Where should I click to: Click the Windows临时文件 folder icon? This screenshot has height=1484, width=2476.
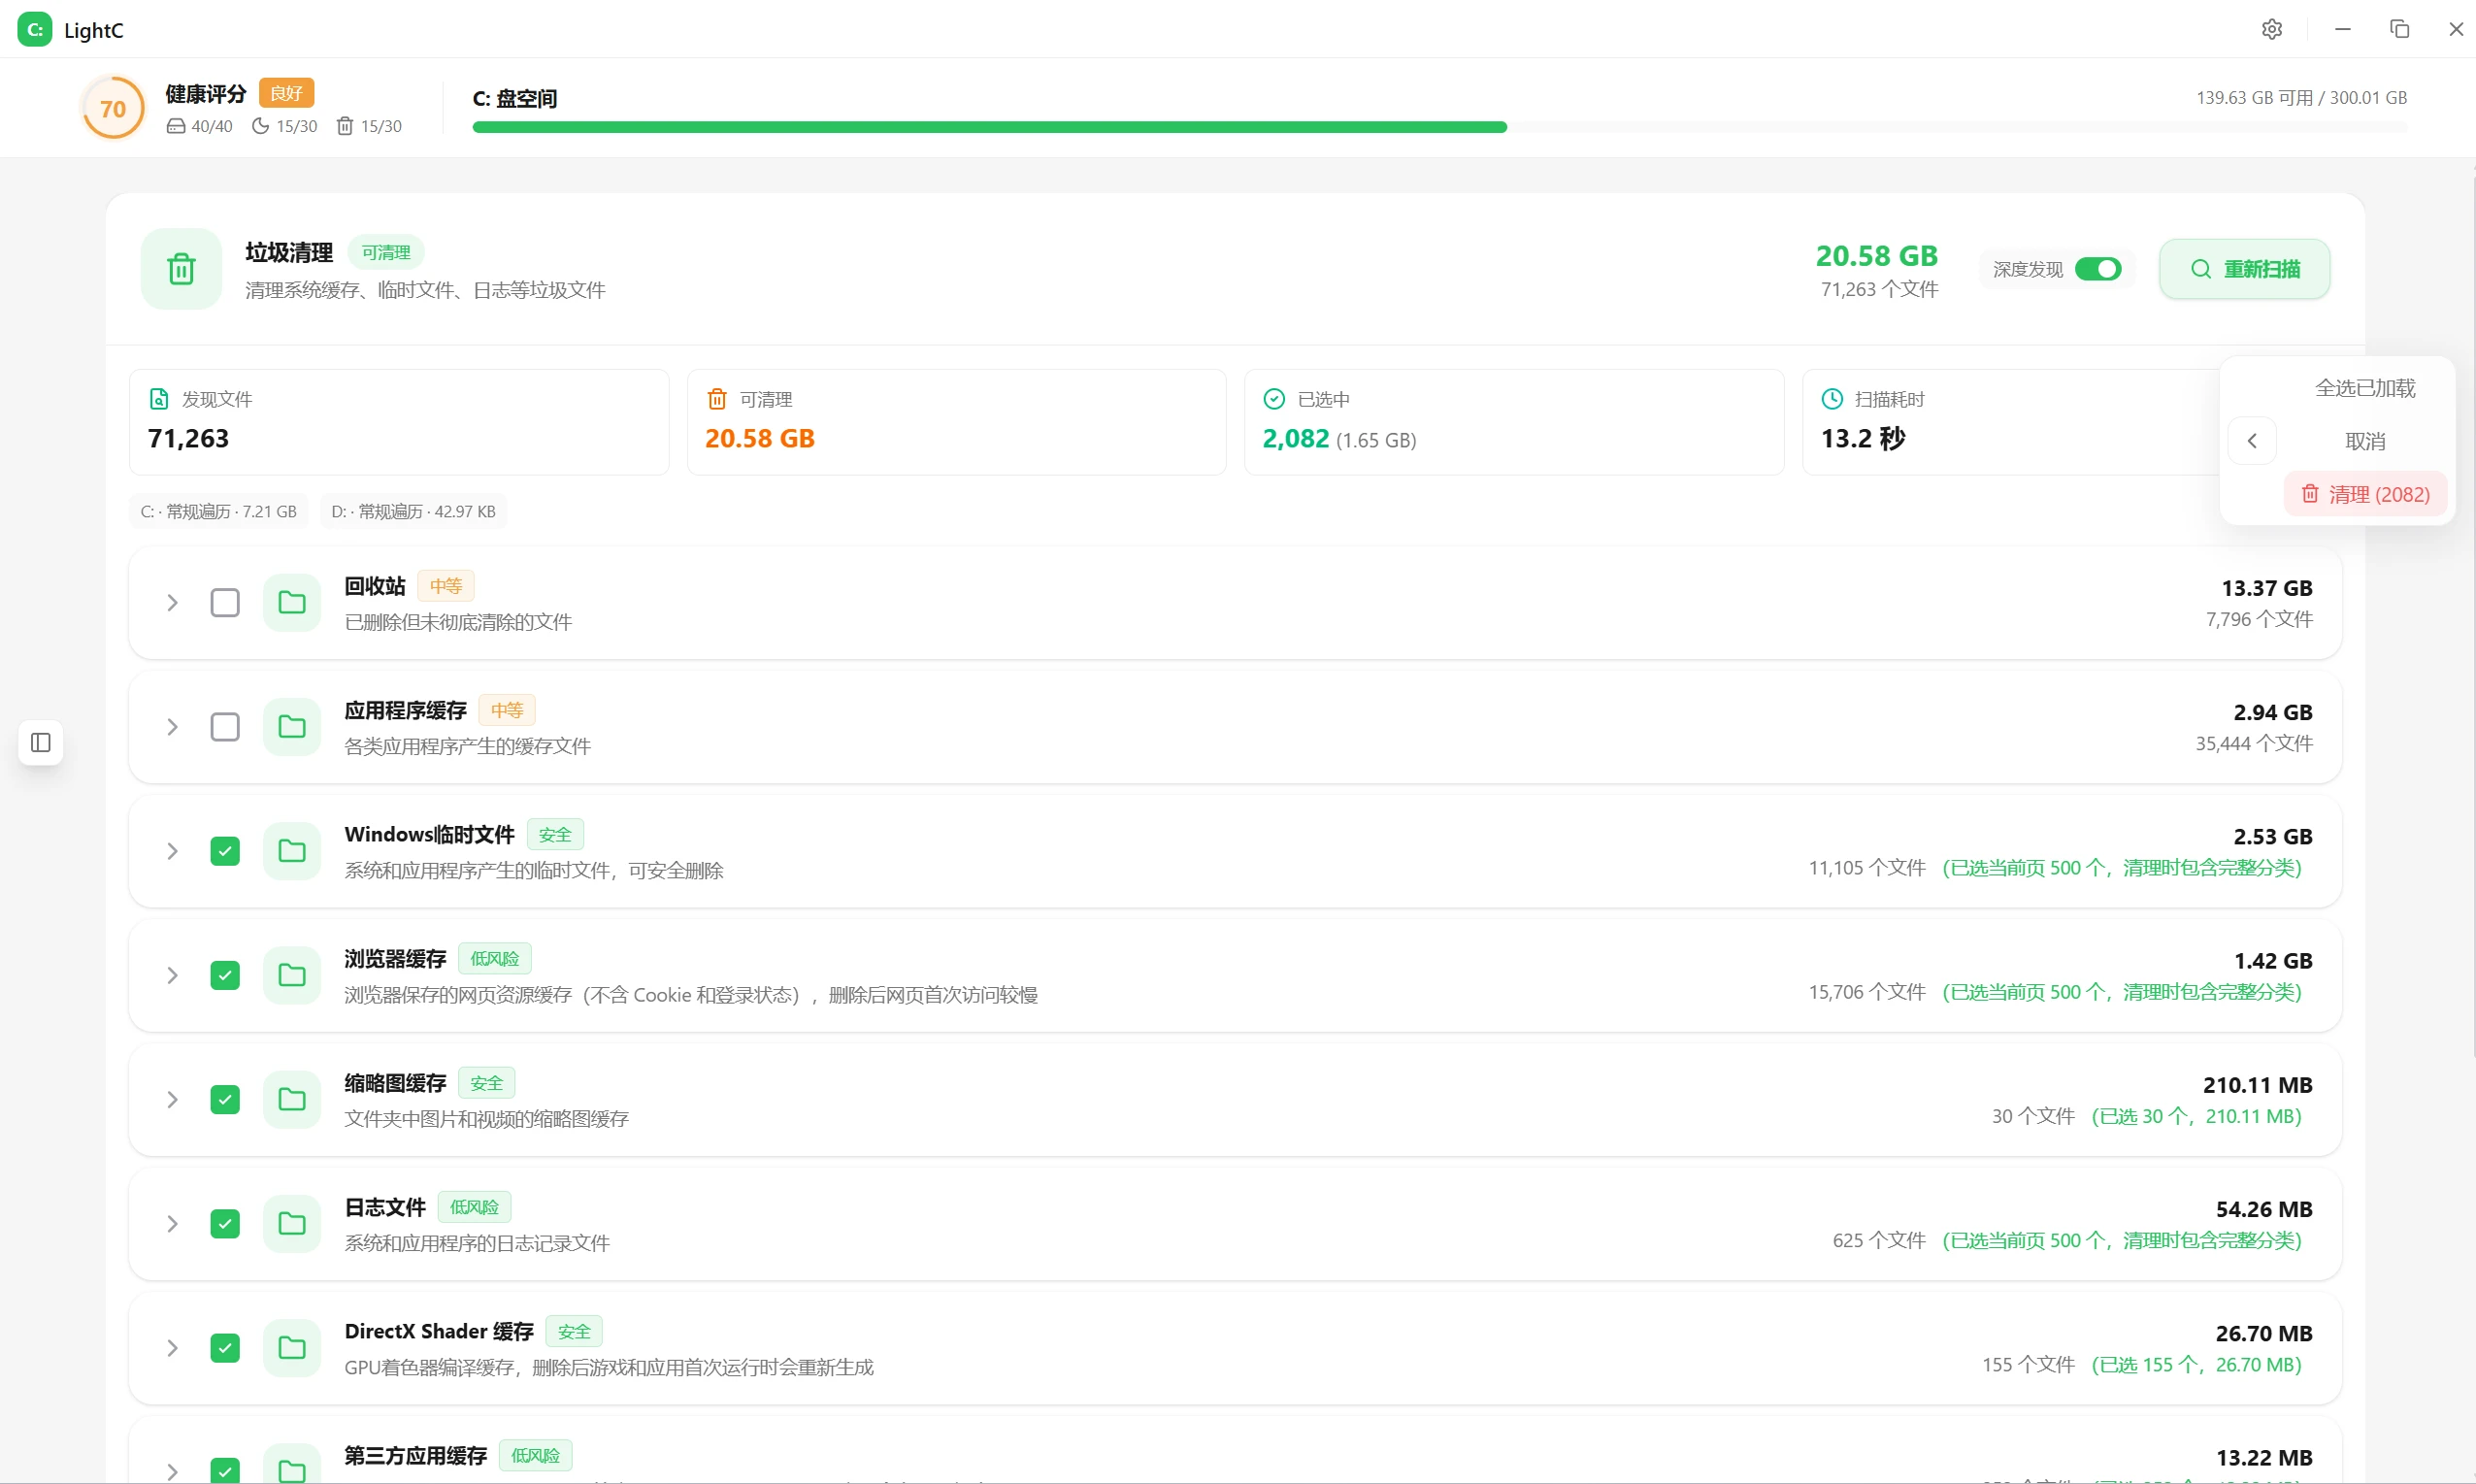click(292, 851)
